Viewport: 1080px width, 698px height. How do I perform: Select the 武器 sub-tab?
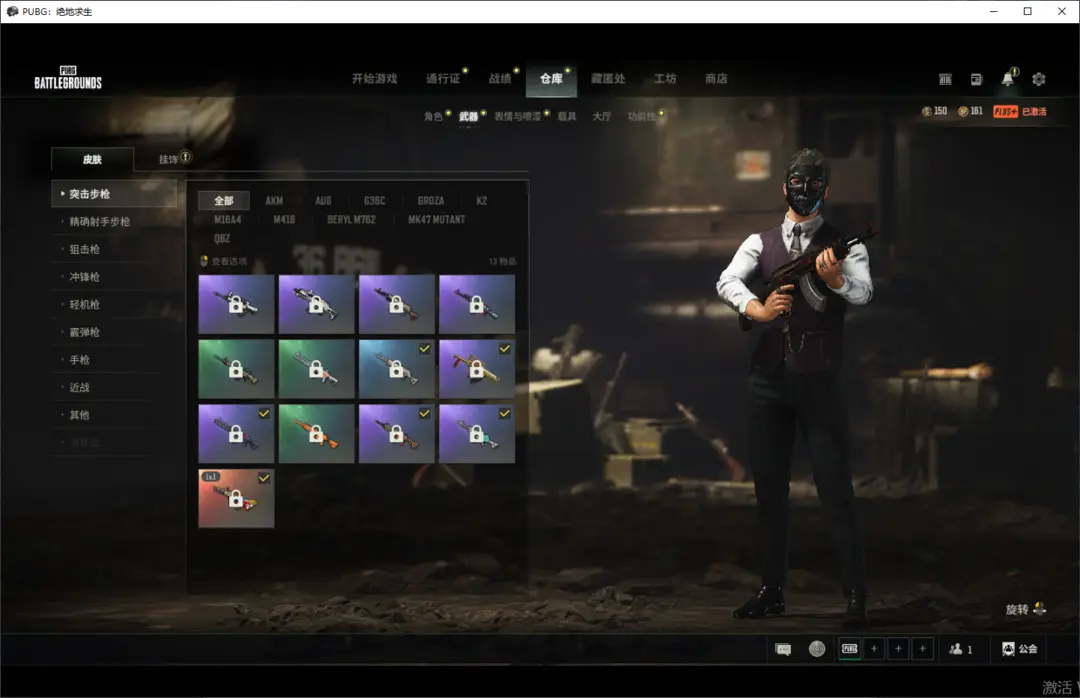point(468,116)
